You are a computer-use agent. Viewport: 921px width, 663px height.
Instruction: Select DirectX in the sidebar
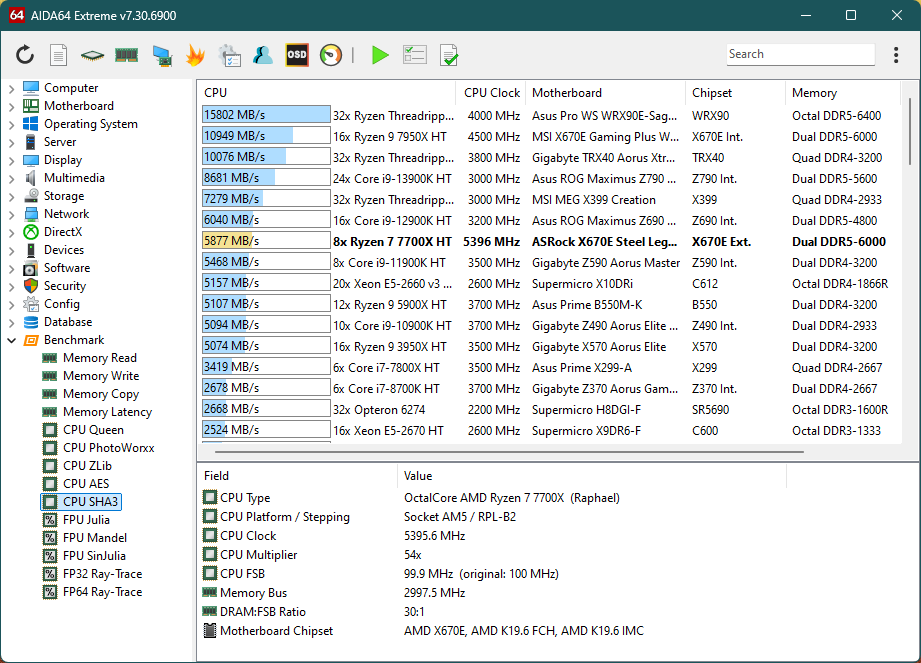[x=63, y=232]
